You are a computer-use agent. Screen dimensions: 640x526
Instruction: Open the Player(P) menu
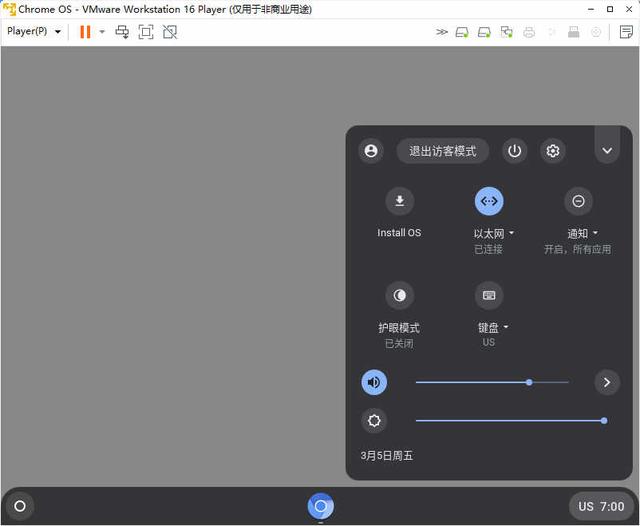click(34, 31)
